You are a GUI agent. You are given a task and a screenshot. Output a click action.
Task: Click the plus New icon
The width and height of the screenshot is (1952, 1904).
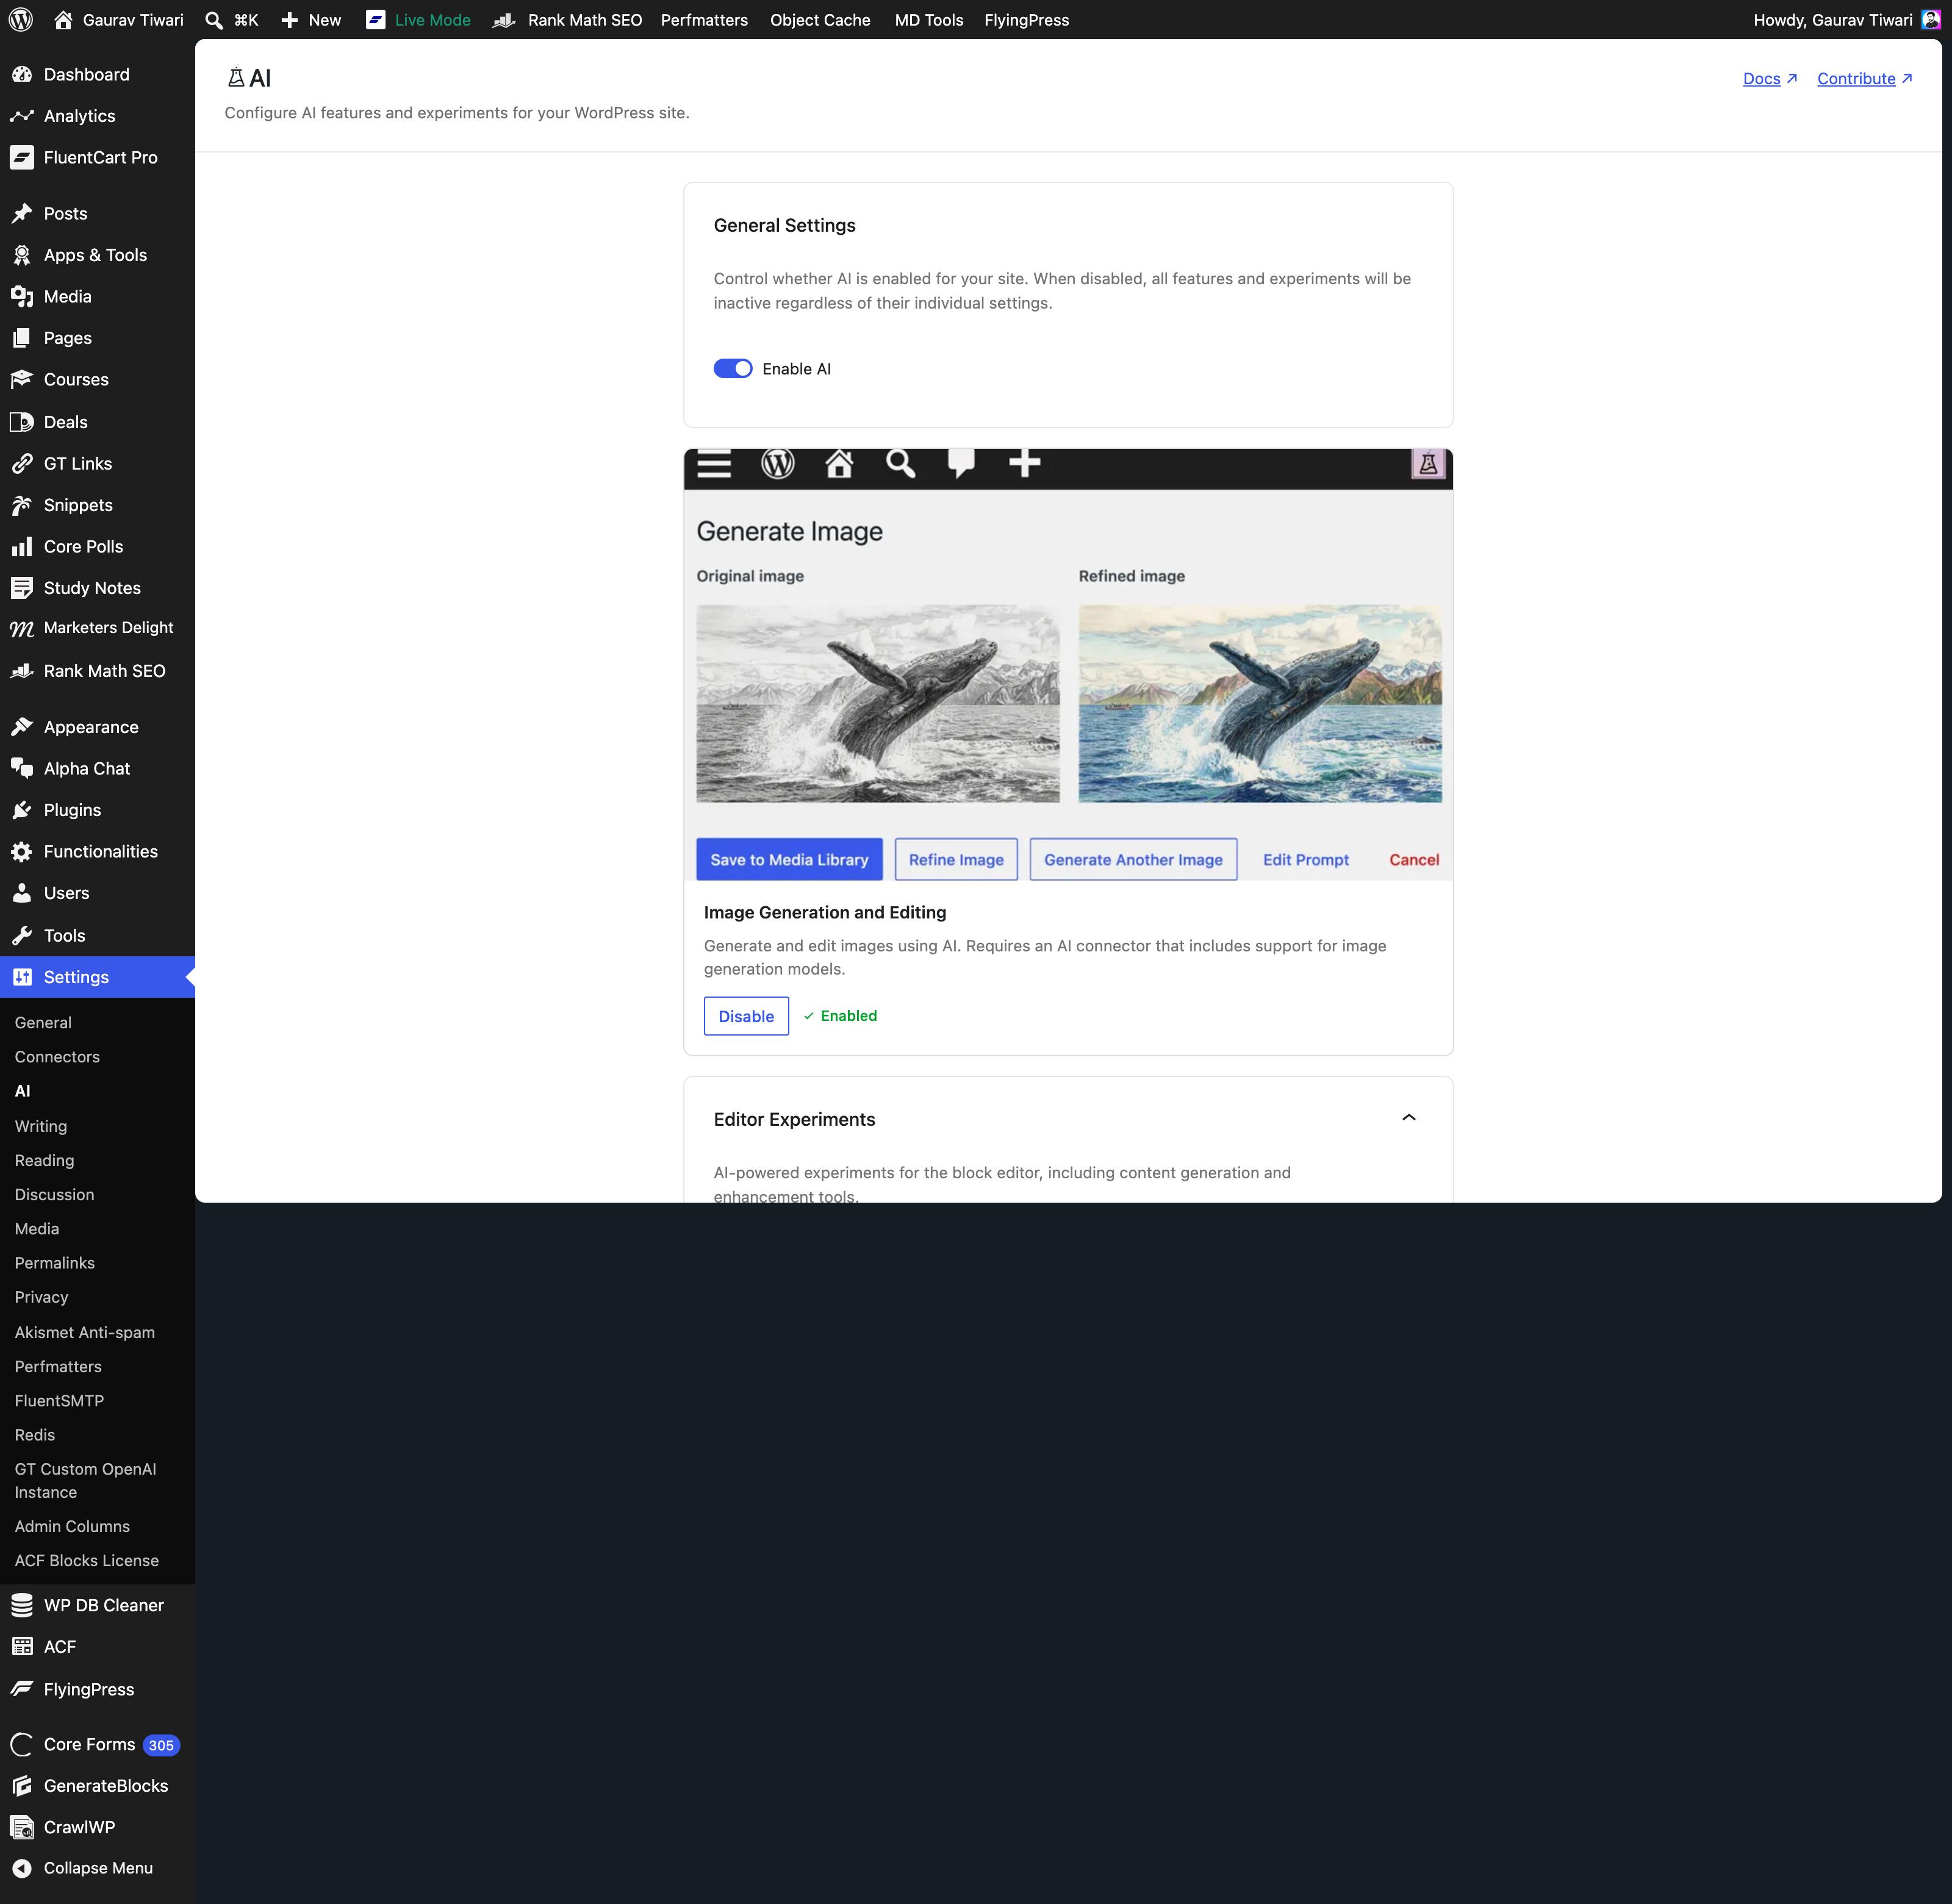click(290, 20)
